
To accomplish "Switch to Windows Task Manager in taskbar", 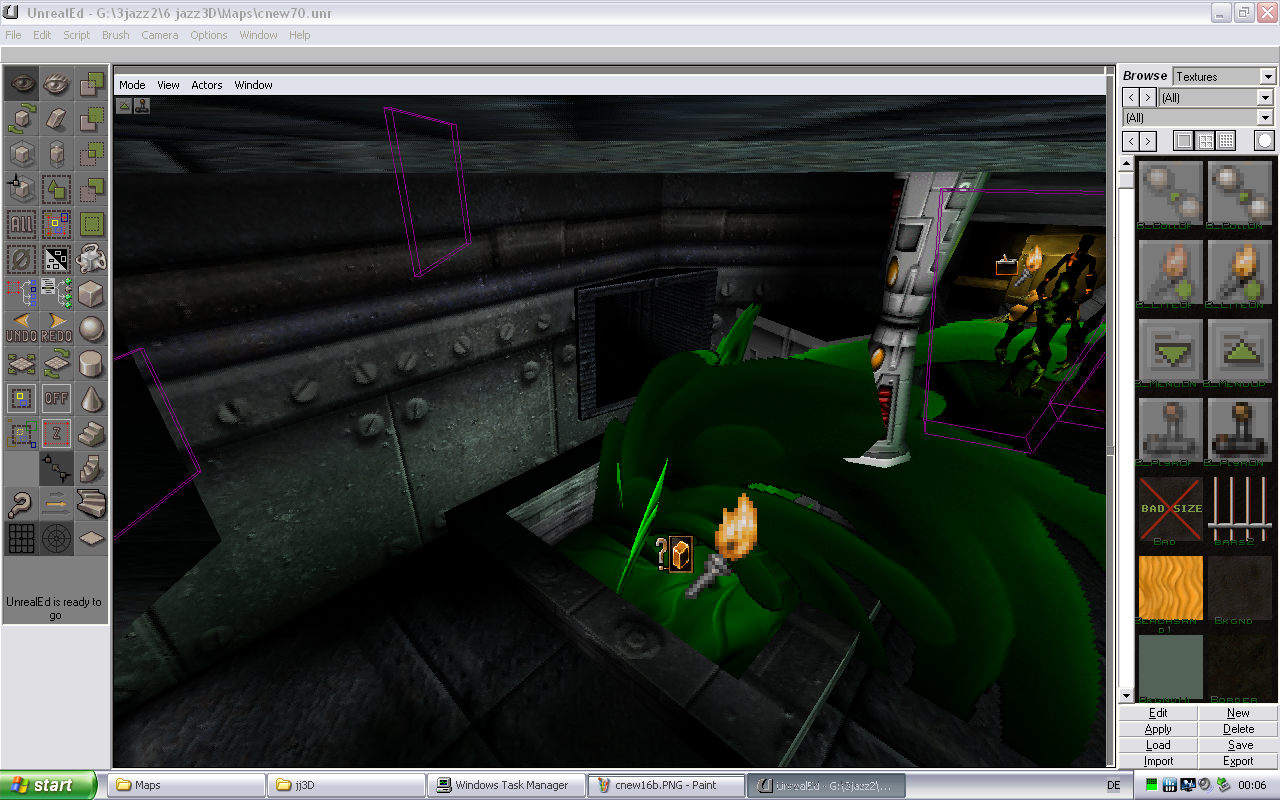I will [506, 785].
